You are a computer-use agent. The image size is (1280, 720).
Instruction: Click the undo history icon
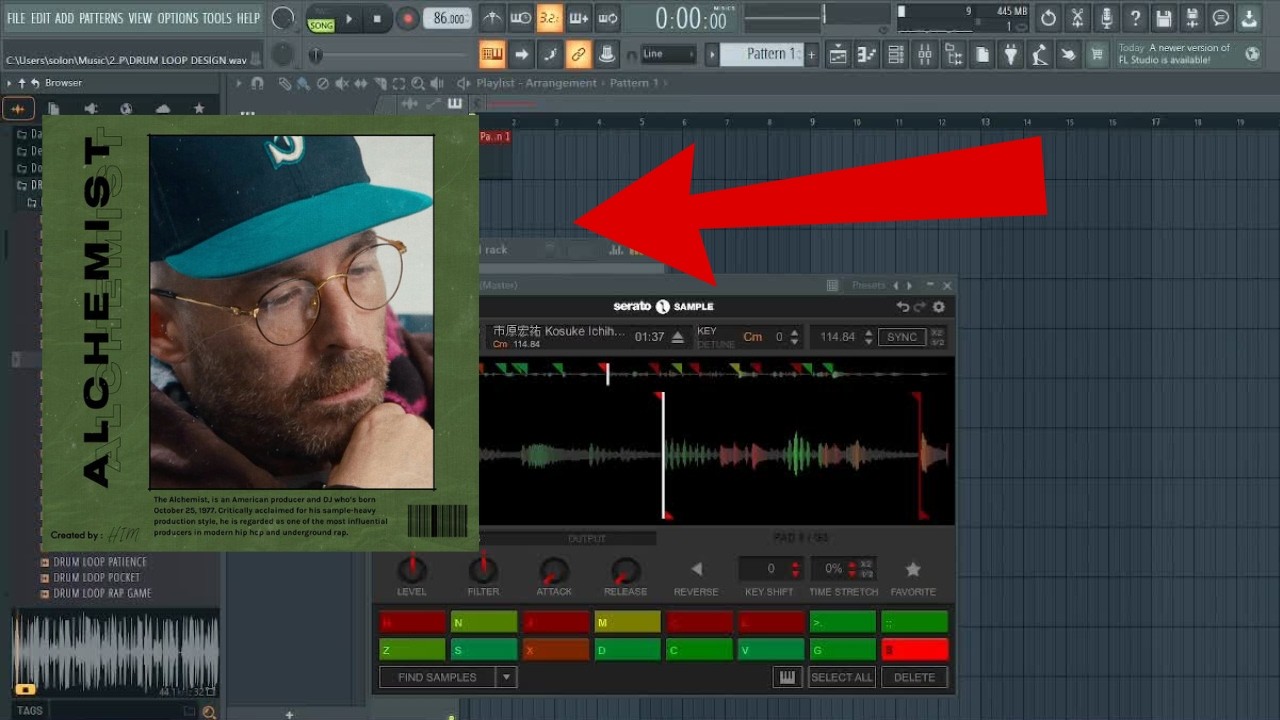click(1048, 18)
